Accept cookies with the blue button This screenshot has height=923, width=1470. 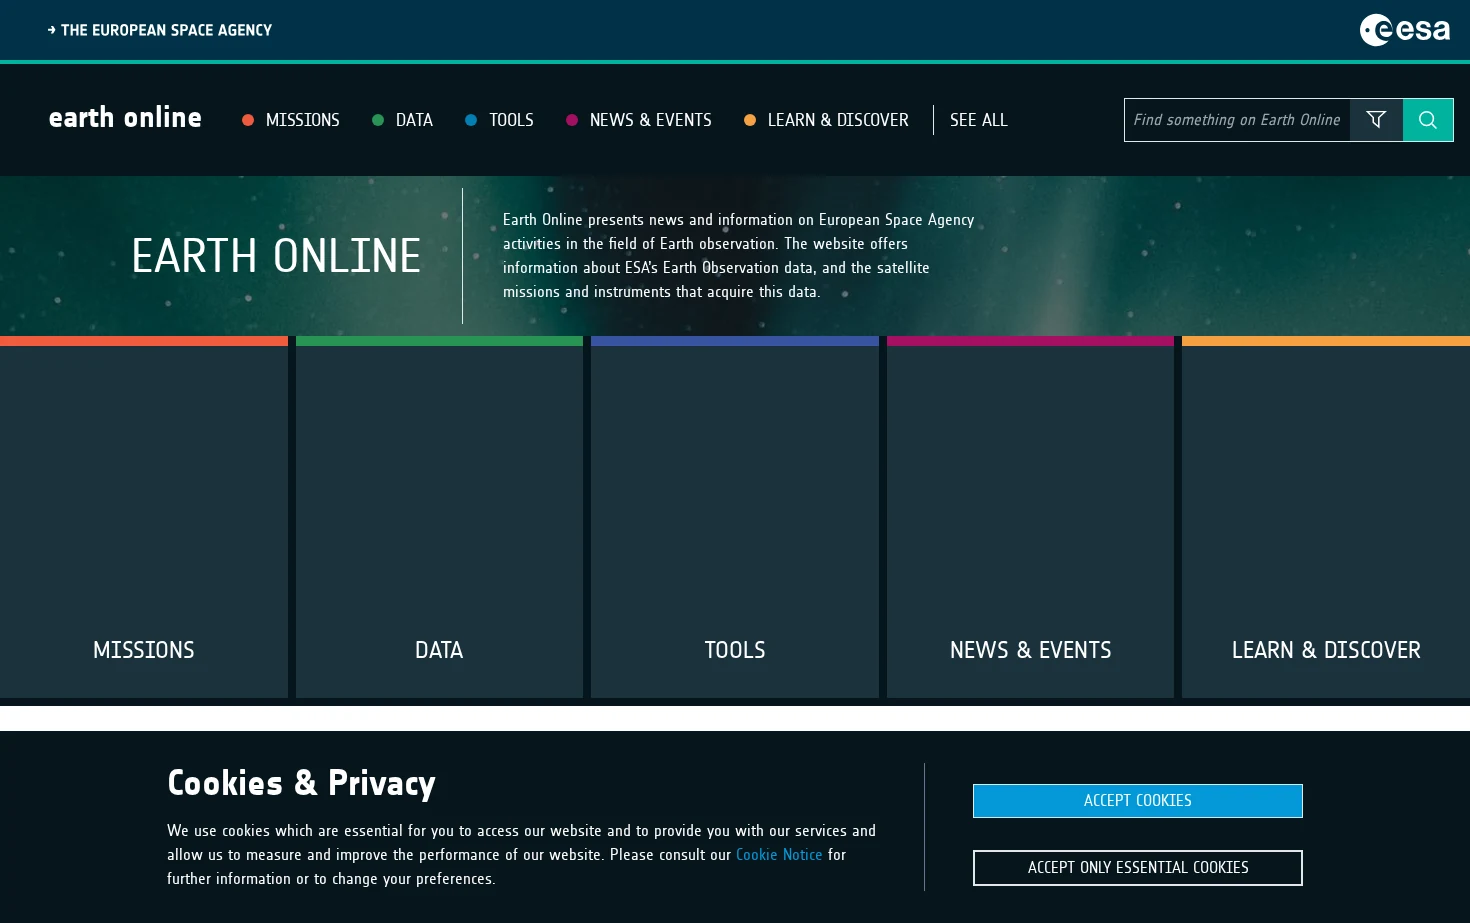pyautogui.click(x=1138, y=801)
